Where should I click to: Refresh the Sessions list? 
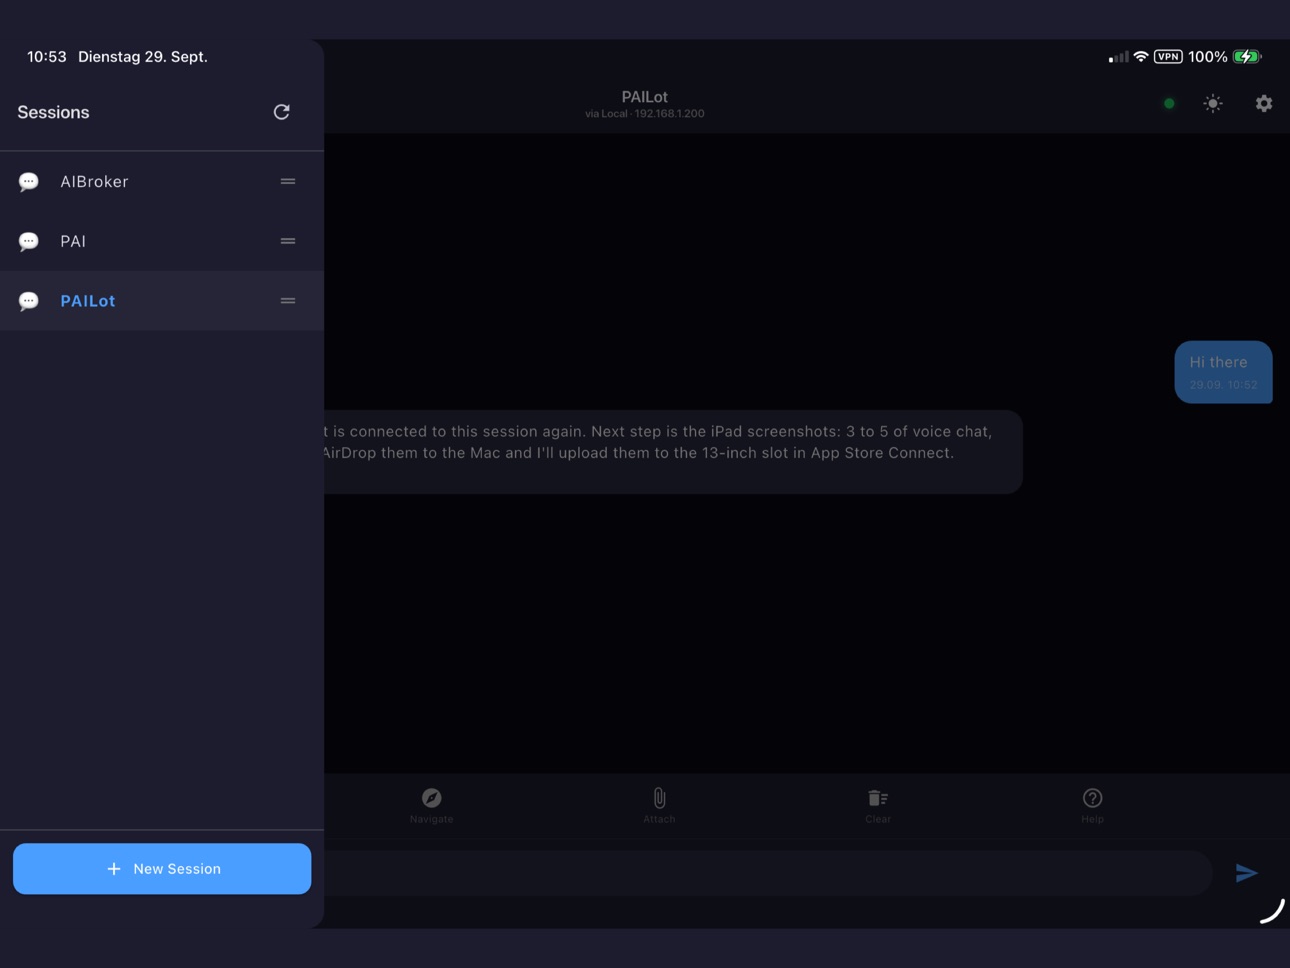tap(282, 112)
